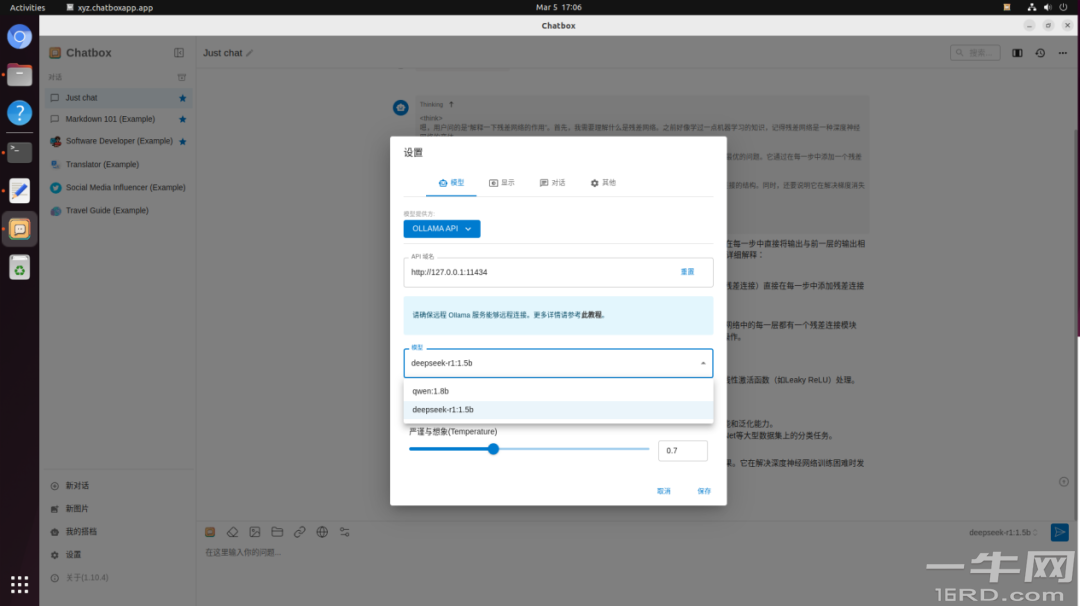Switch to the 模型 settings tab
1080x606 pixels.
[x=451, y=182]
